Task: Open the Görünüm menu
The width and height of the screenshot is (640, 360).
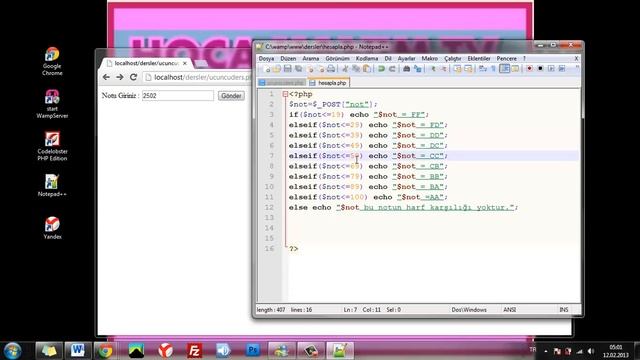Action: pos(337,59)
